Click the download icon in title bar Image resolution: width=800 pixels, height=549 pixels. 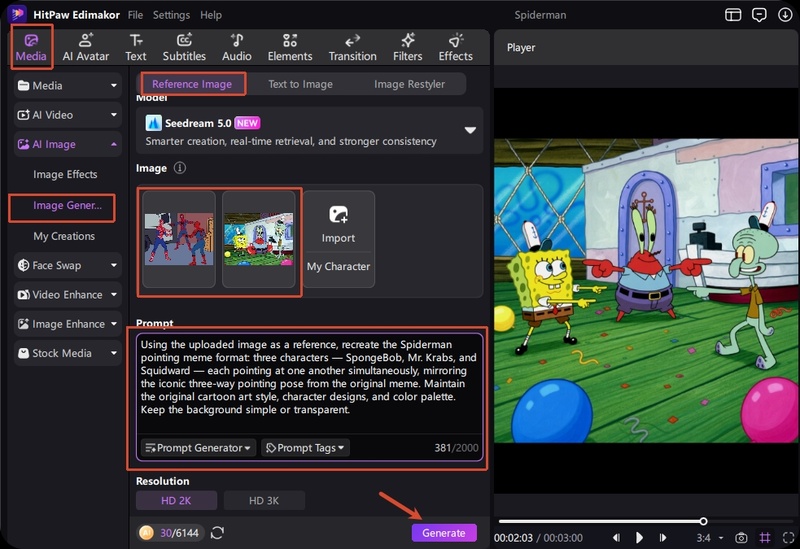point(785,15)
